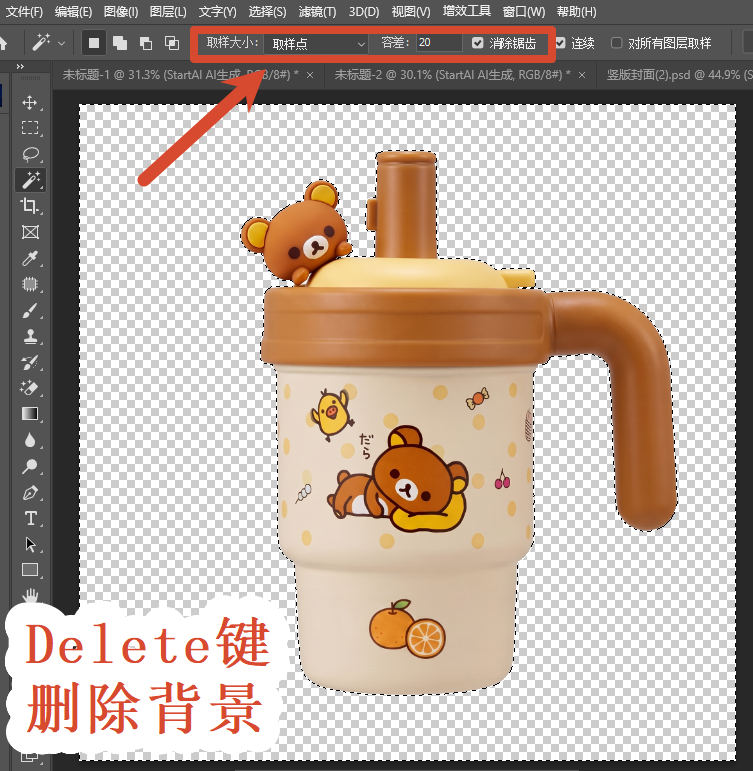Image resolution: width=753 pixels, height=771 pixels.
Task: Click the mug image on the canvas
Action: [x=457, y=423]
